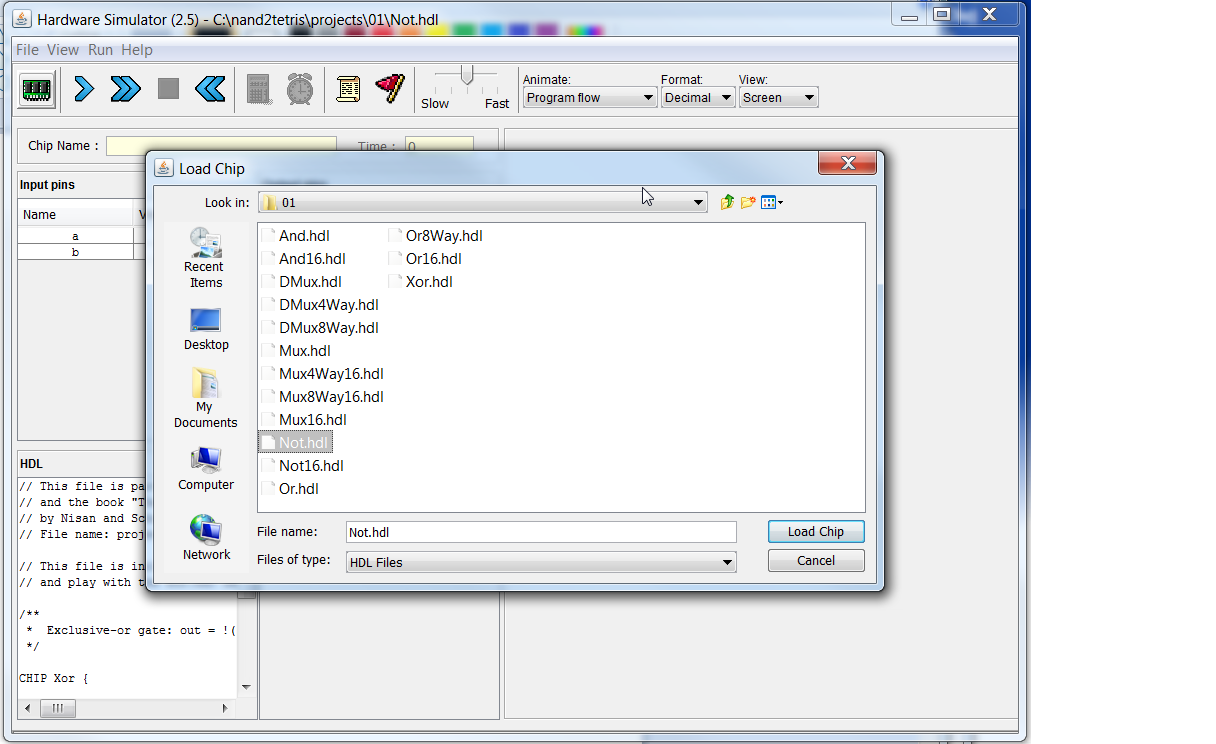Click the Load Script scroll icon
1216x744 pixels.
click(x=348, y=89)
